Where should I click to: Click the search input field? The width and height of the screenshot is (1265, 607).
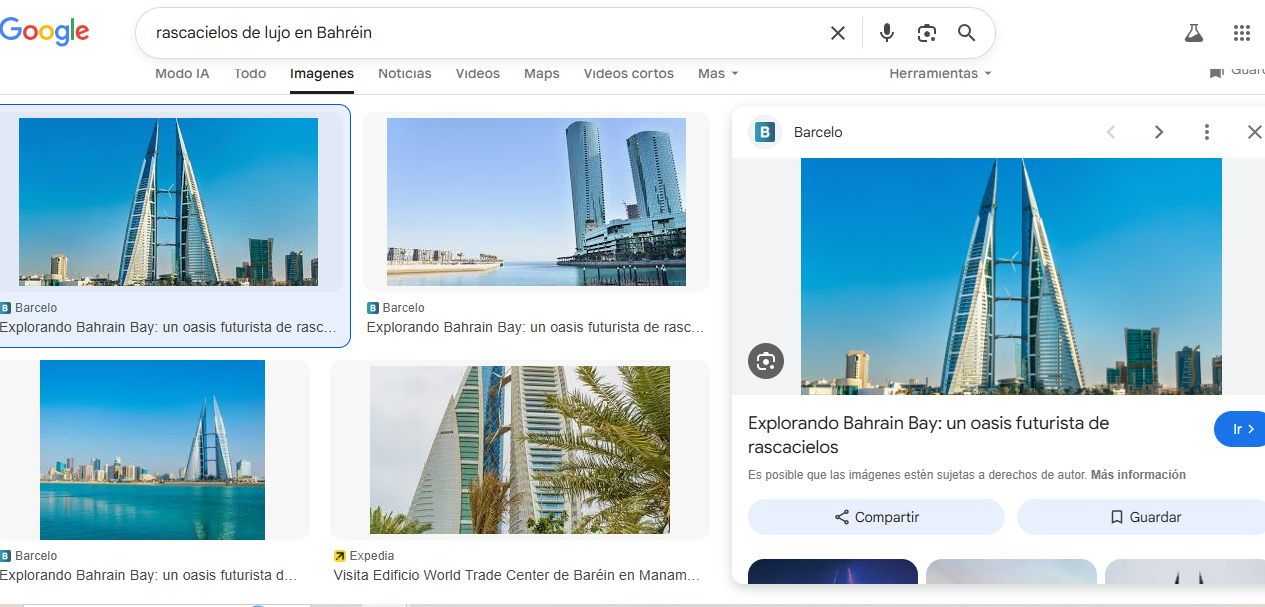coord(480,33)
